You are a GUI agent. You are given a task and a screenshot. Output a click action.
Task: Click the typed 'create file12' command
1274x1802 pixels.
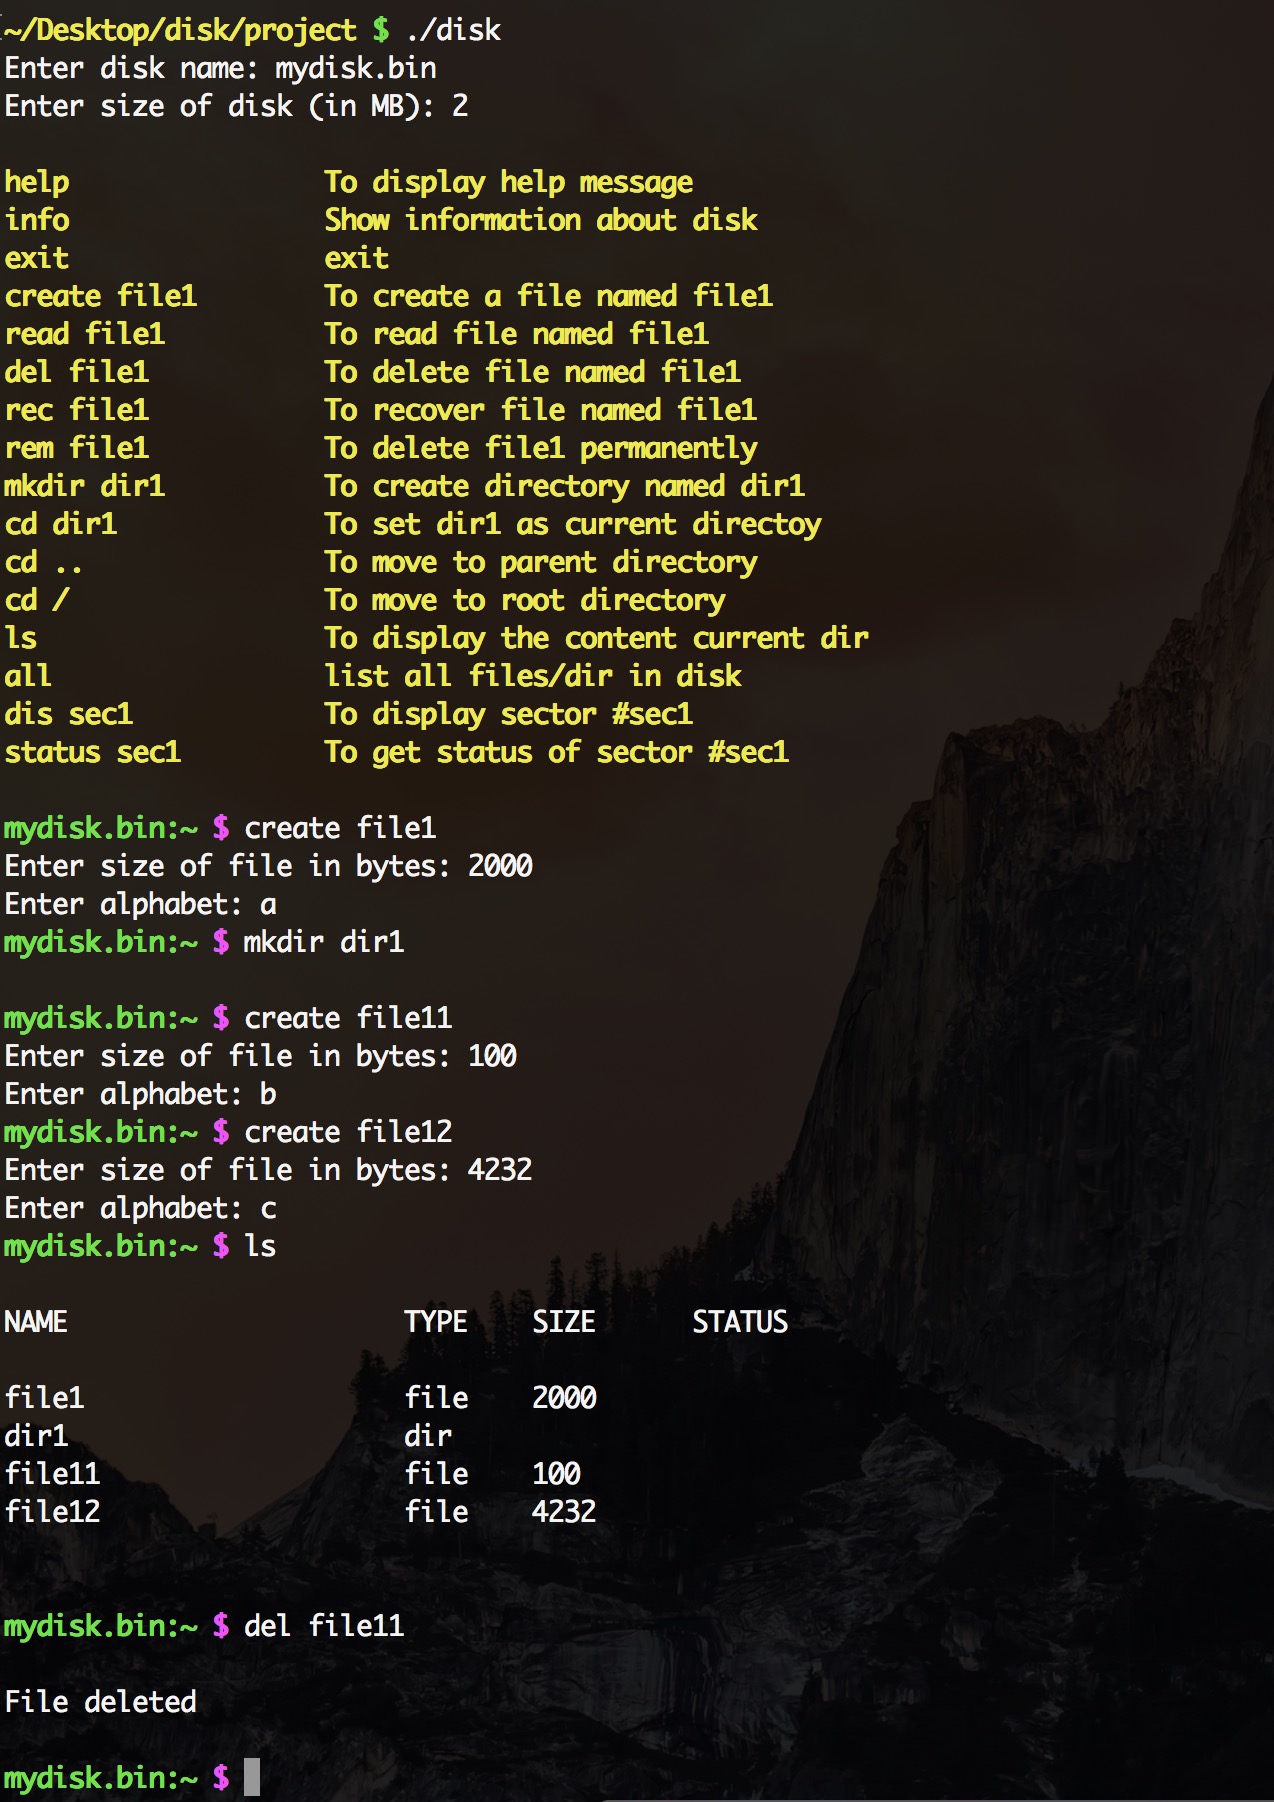[x=349, y=1132]
